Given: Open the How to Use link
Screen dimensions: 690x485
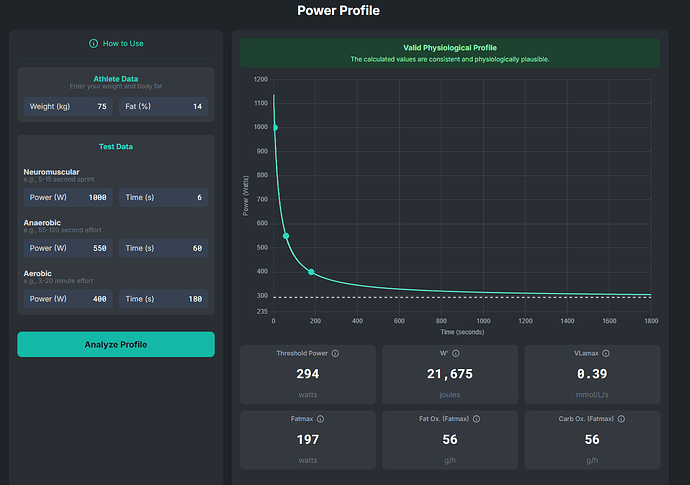Looking at the screenshot, I should coord(123,44).
